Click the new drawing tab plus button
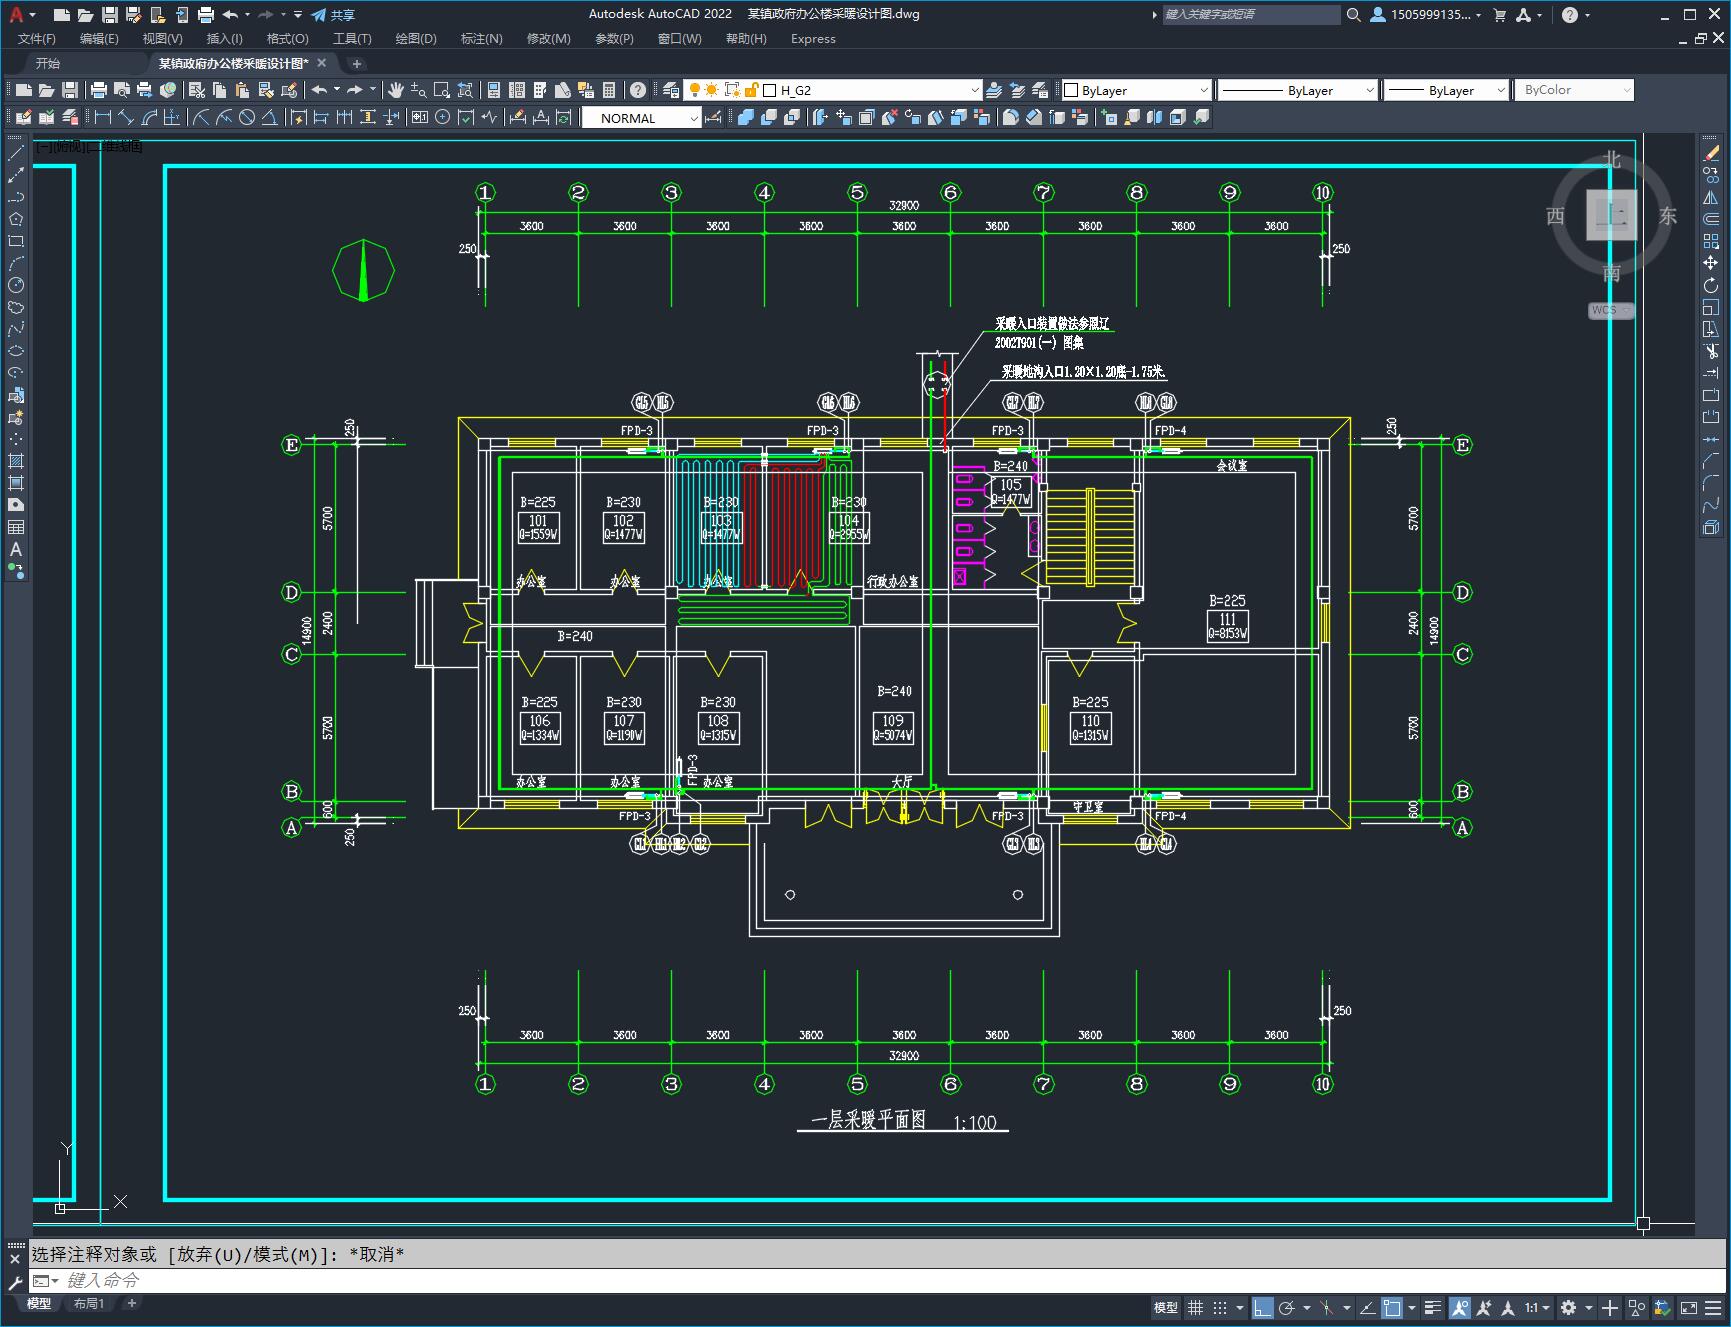Viewport: 1731px width, 1327px height. [357, 63]
